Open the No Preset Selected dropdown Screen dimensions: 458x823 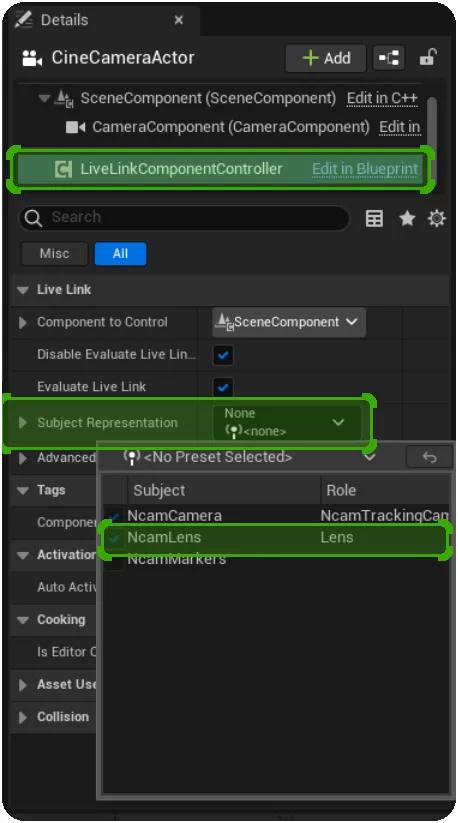[x=249, y=457]
